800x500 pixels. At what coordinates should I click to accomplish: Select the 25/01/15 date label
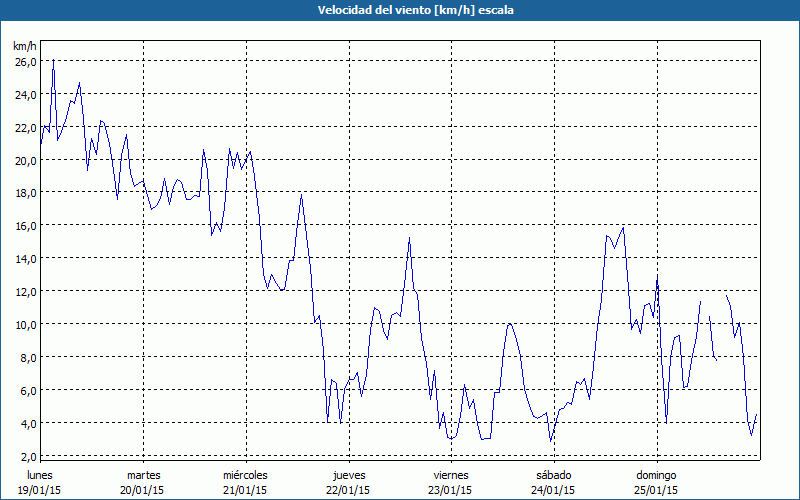655,490
